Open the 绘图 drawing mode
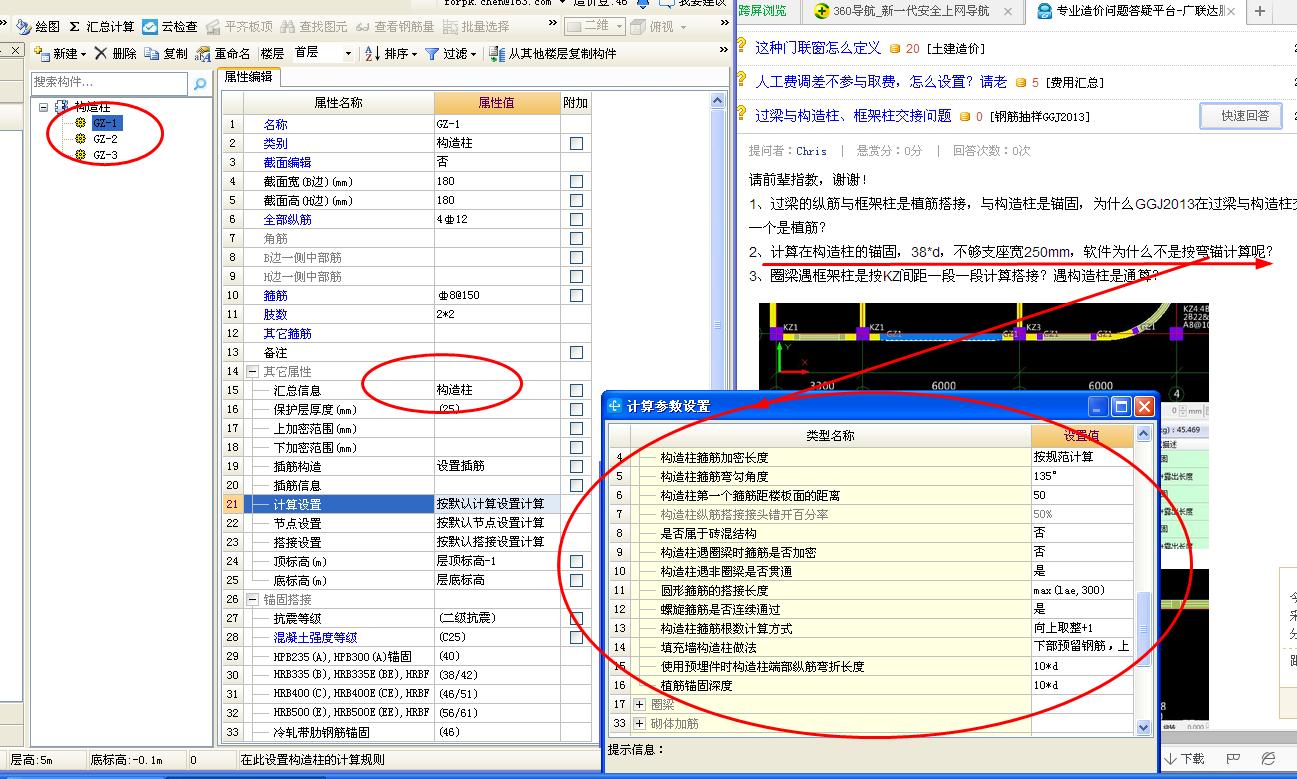This screenshot has height=779, width=1297. (38, 27)
